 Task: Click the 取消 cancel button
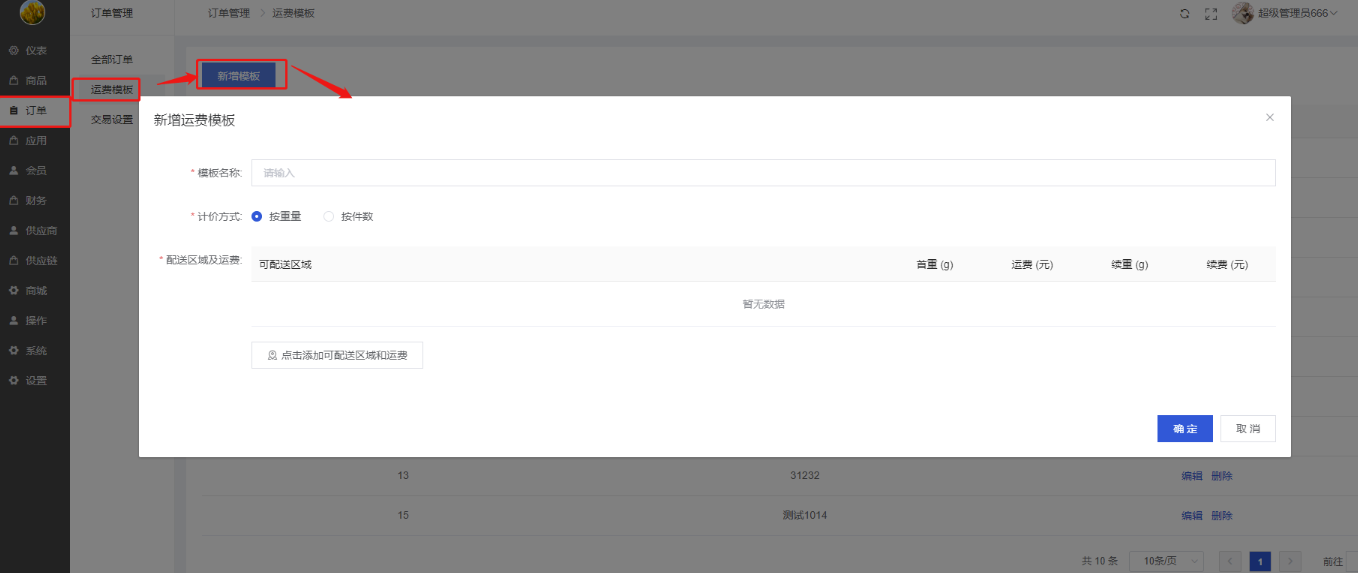click(x=1248, y=428)
